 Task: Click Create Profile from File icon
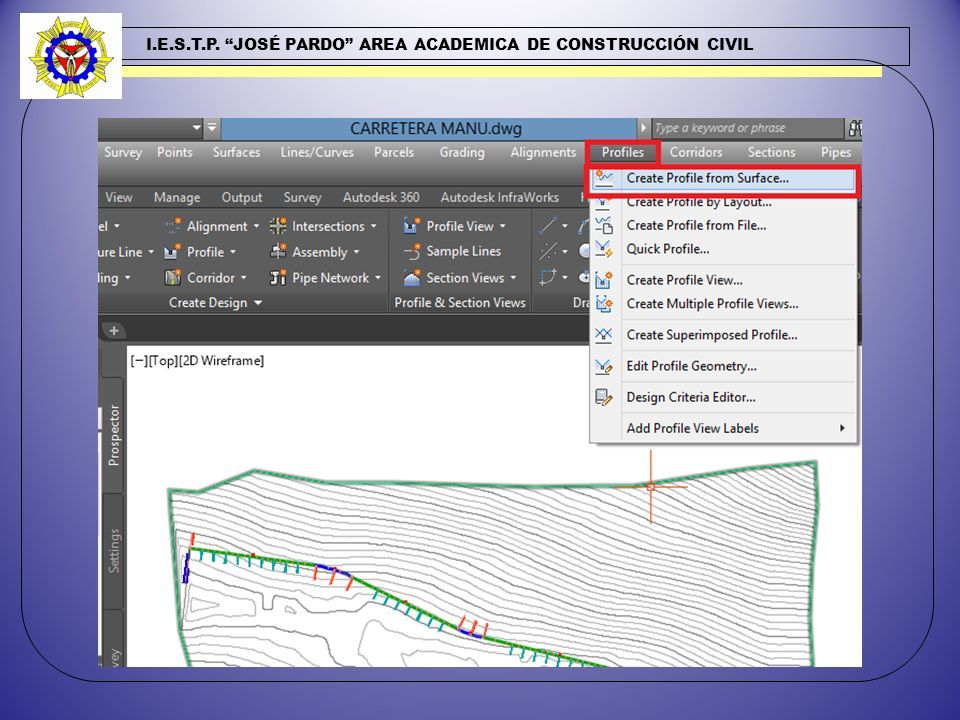tap(604, 225)
